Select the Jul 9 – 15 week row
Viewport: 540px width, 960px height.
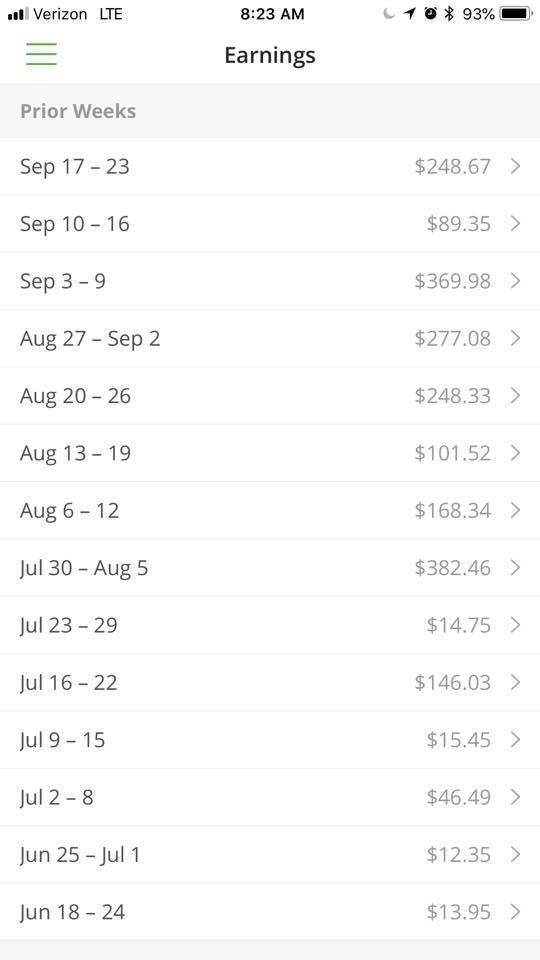(x=270, y=740)
